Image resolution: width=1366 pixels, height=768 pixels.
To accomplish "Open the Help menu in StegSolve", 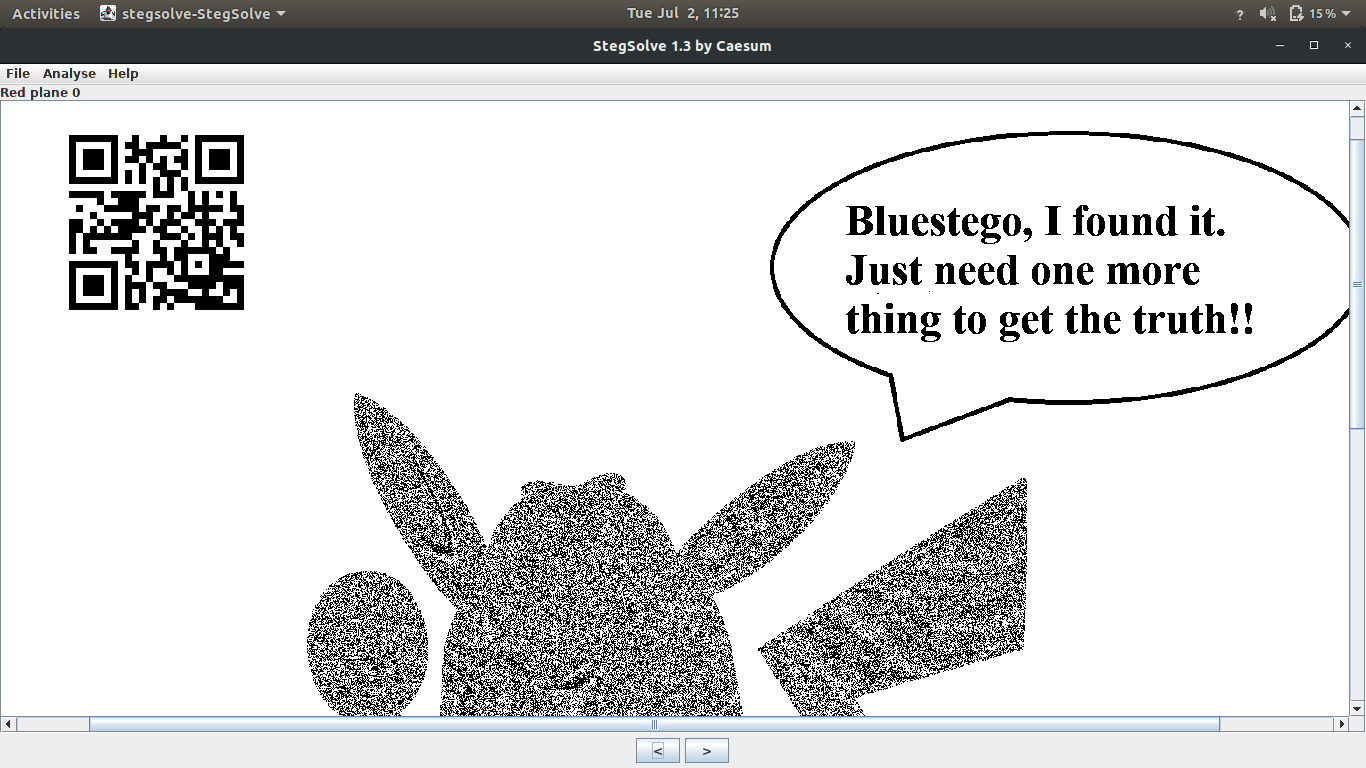I will point(123,73).
